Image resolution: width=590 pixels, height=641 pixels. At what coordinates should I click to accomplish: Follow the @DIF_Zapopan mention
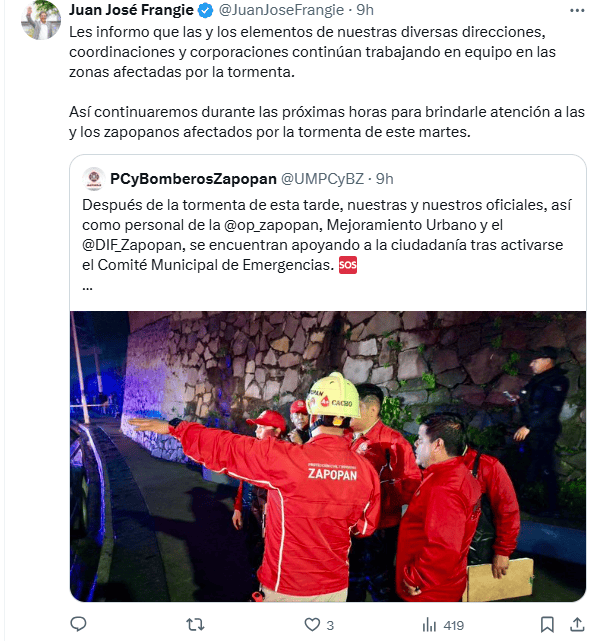click(132, 245)
